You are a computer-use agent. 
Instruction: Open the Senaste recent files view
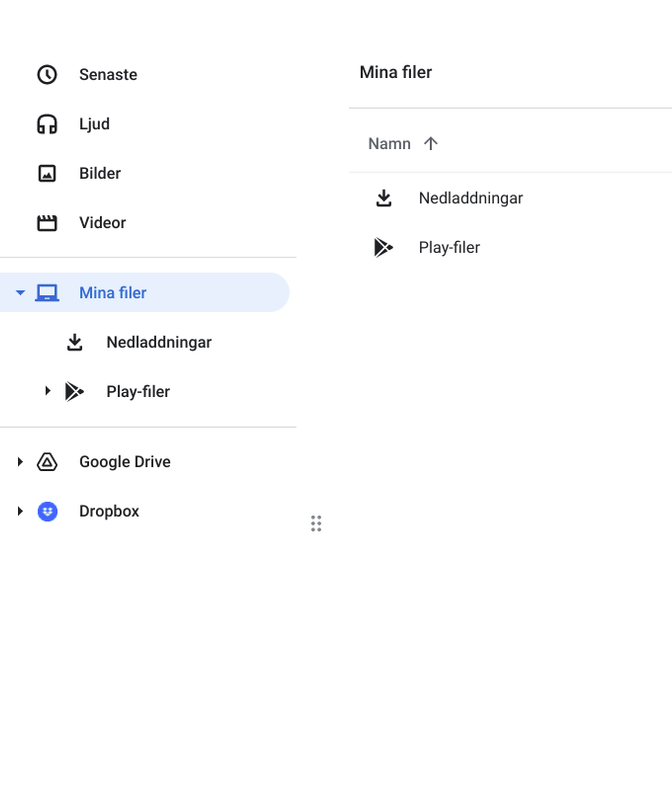click(x=108, y=75)
